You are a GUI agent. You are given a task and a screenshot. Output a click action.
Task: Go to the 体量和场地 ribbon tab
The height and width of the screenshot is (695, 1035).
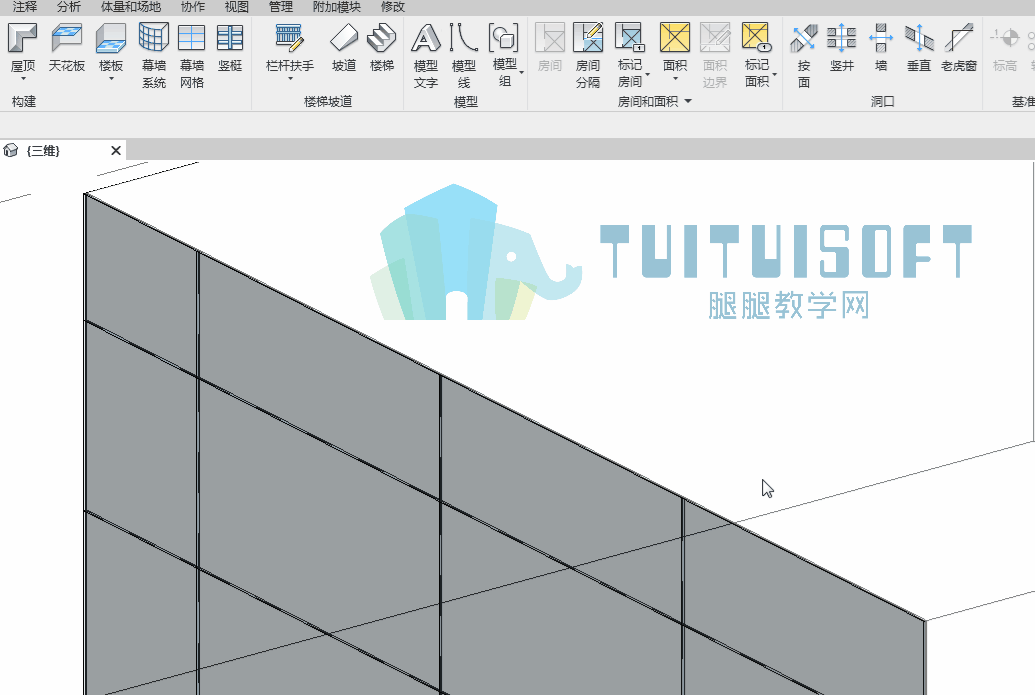131,7
